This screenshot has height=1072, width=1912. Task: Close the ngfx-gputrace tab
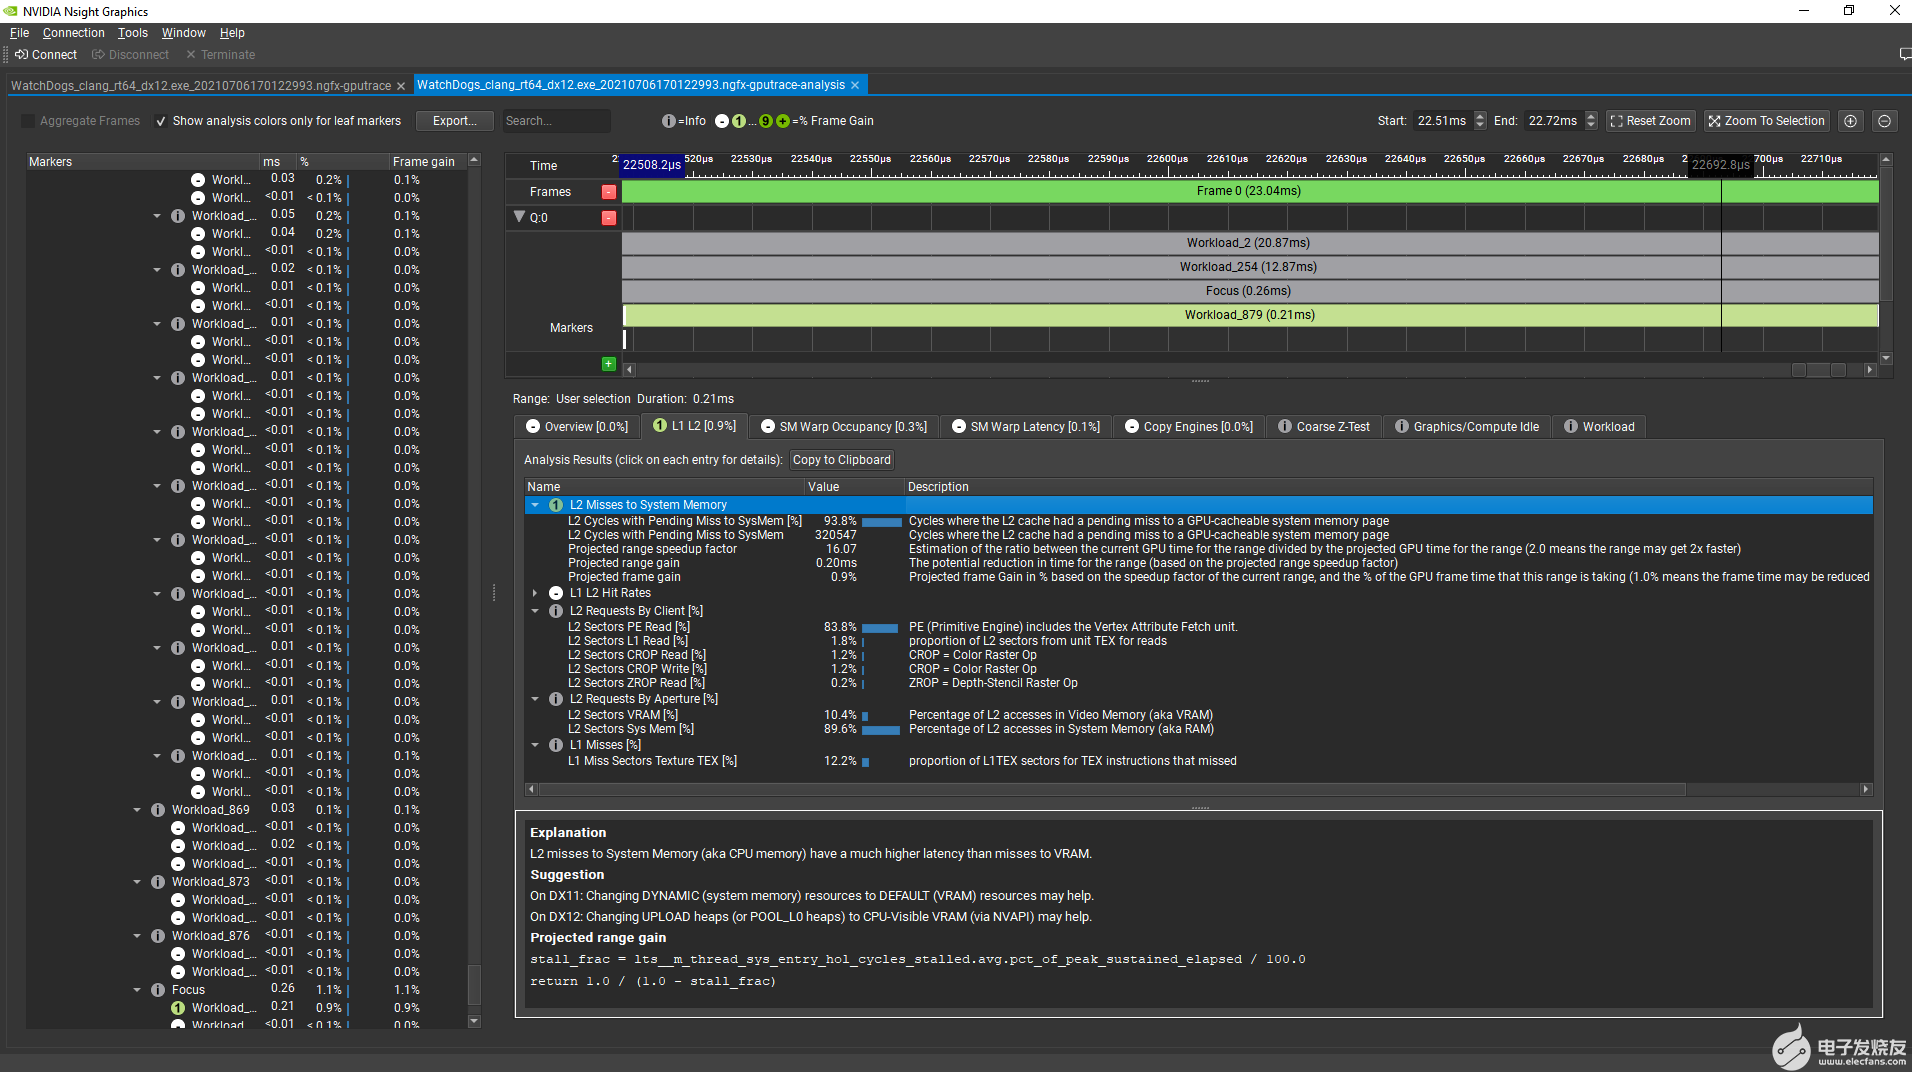pos(401,86)
